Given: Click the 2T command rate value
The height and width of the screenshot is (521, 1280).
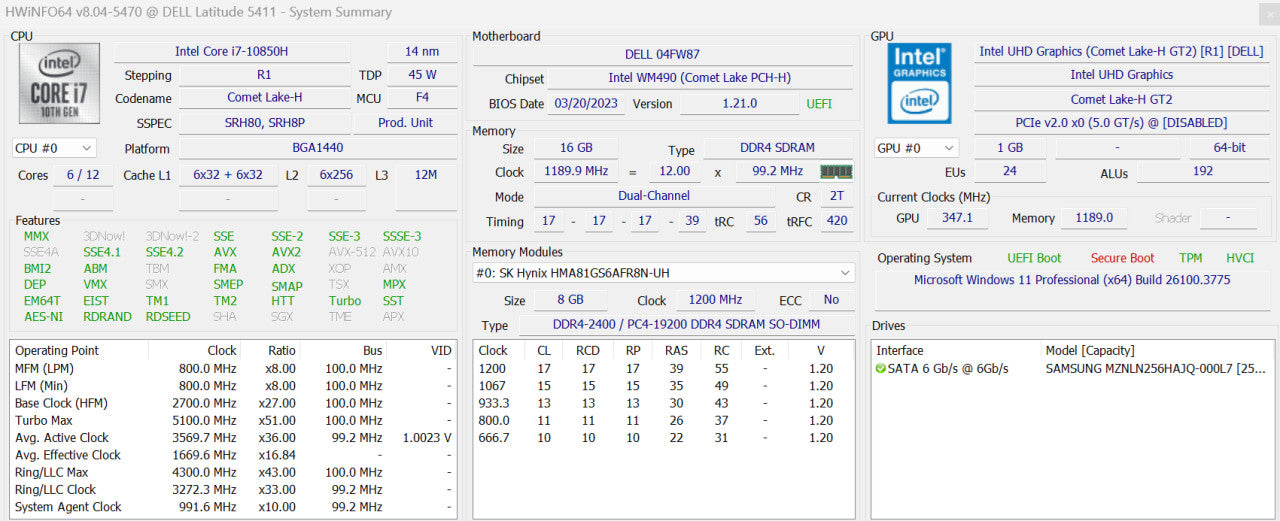Looking at the screenshot, I should [837, 196].
